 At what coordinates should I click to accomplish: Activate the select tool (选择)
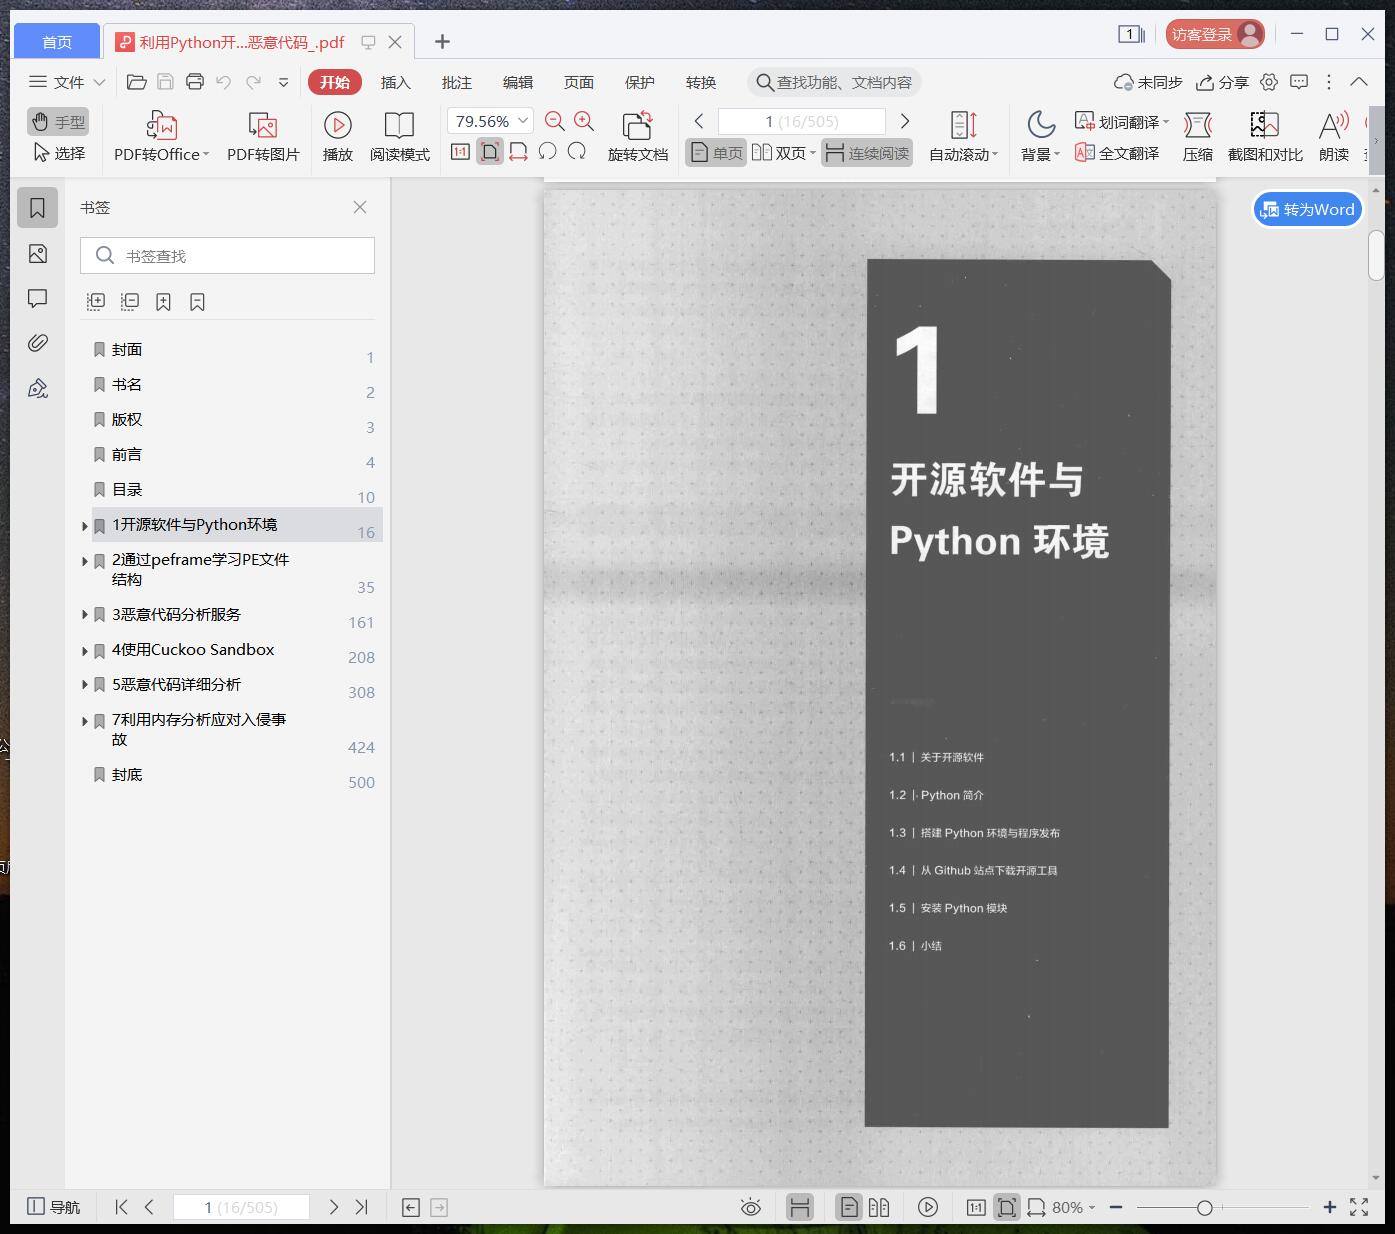[58, 153]
